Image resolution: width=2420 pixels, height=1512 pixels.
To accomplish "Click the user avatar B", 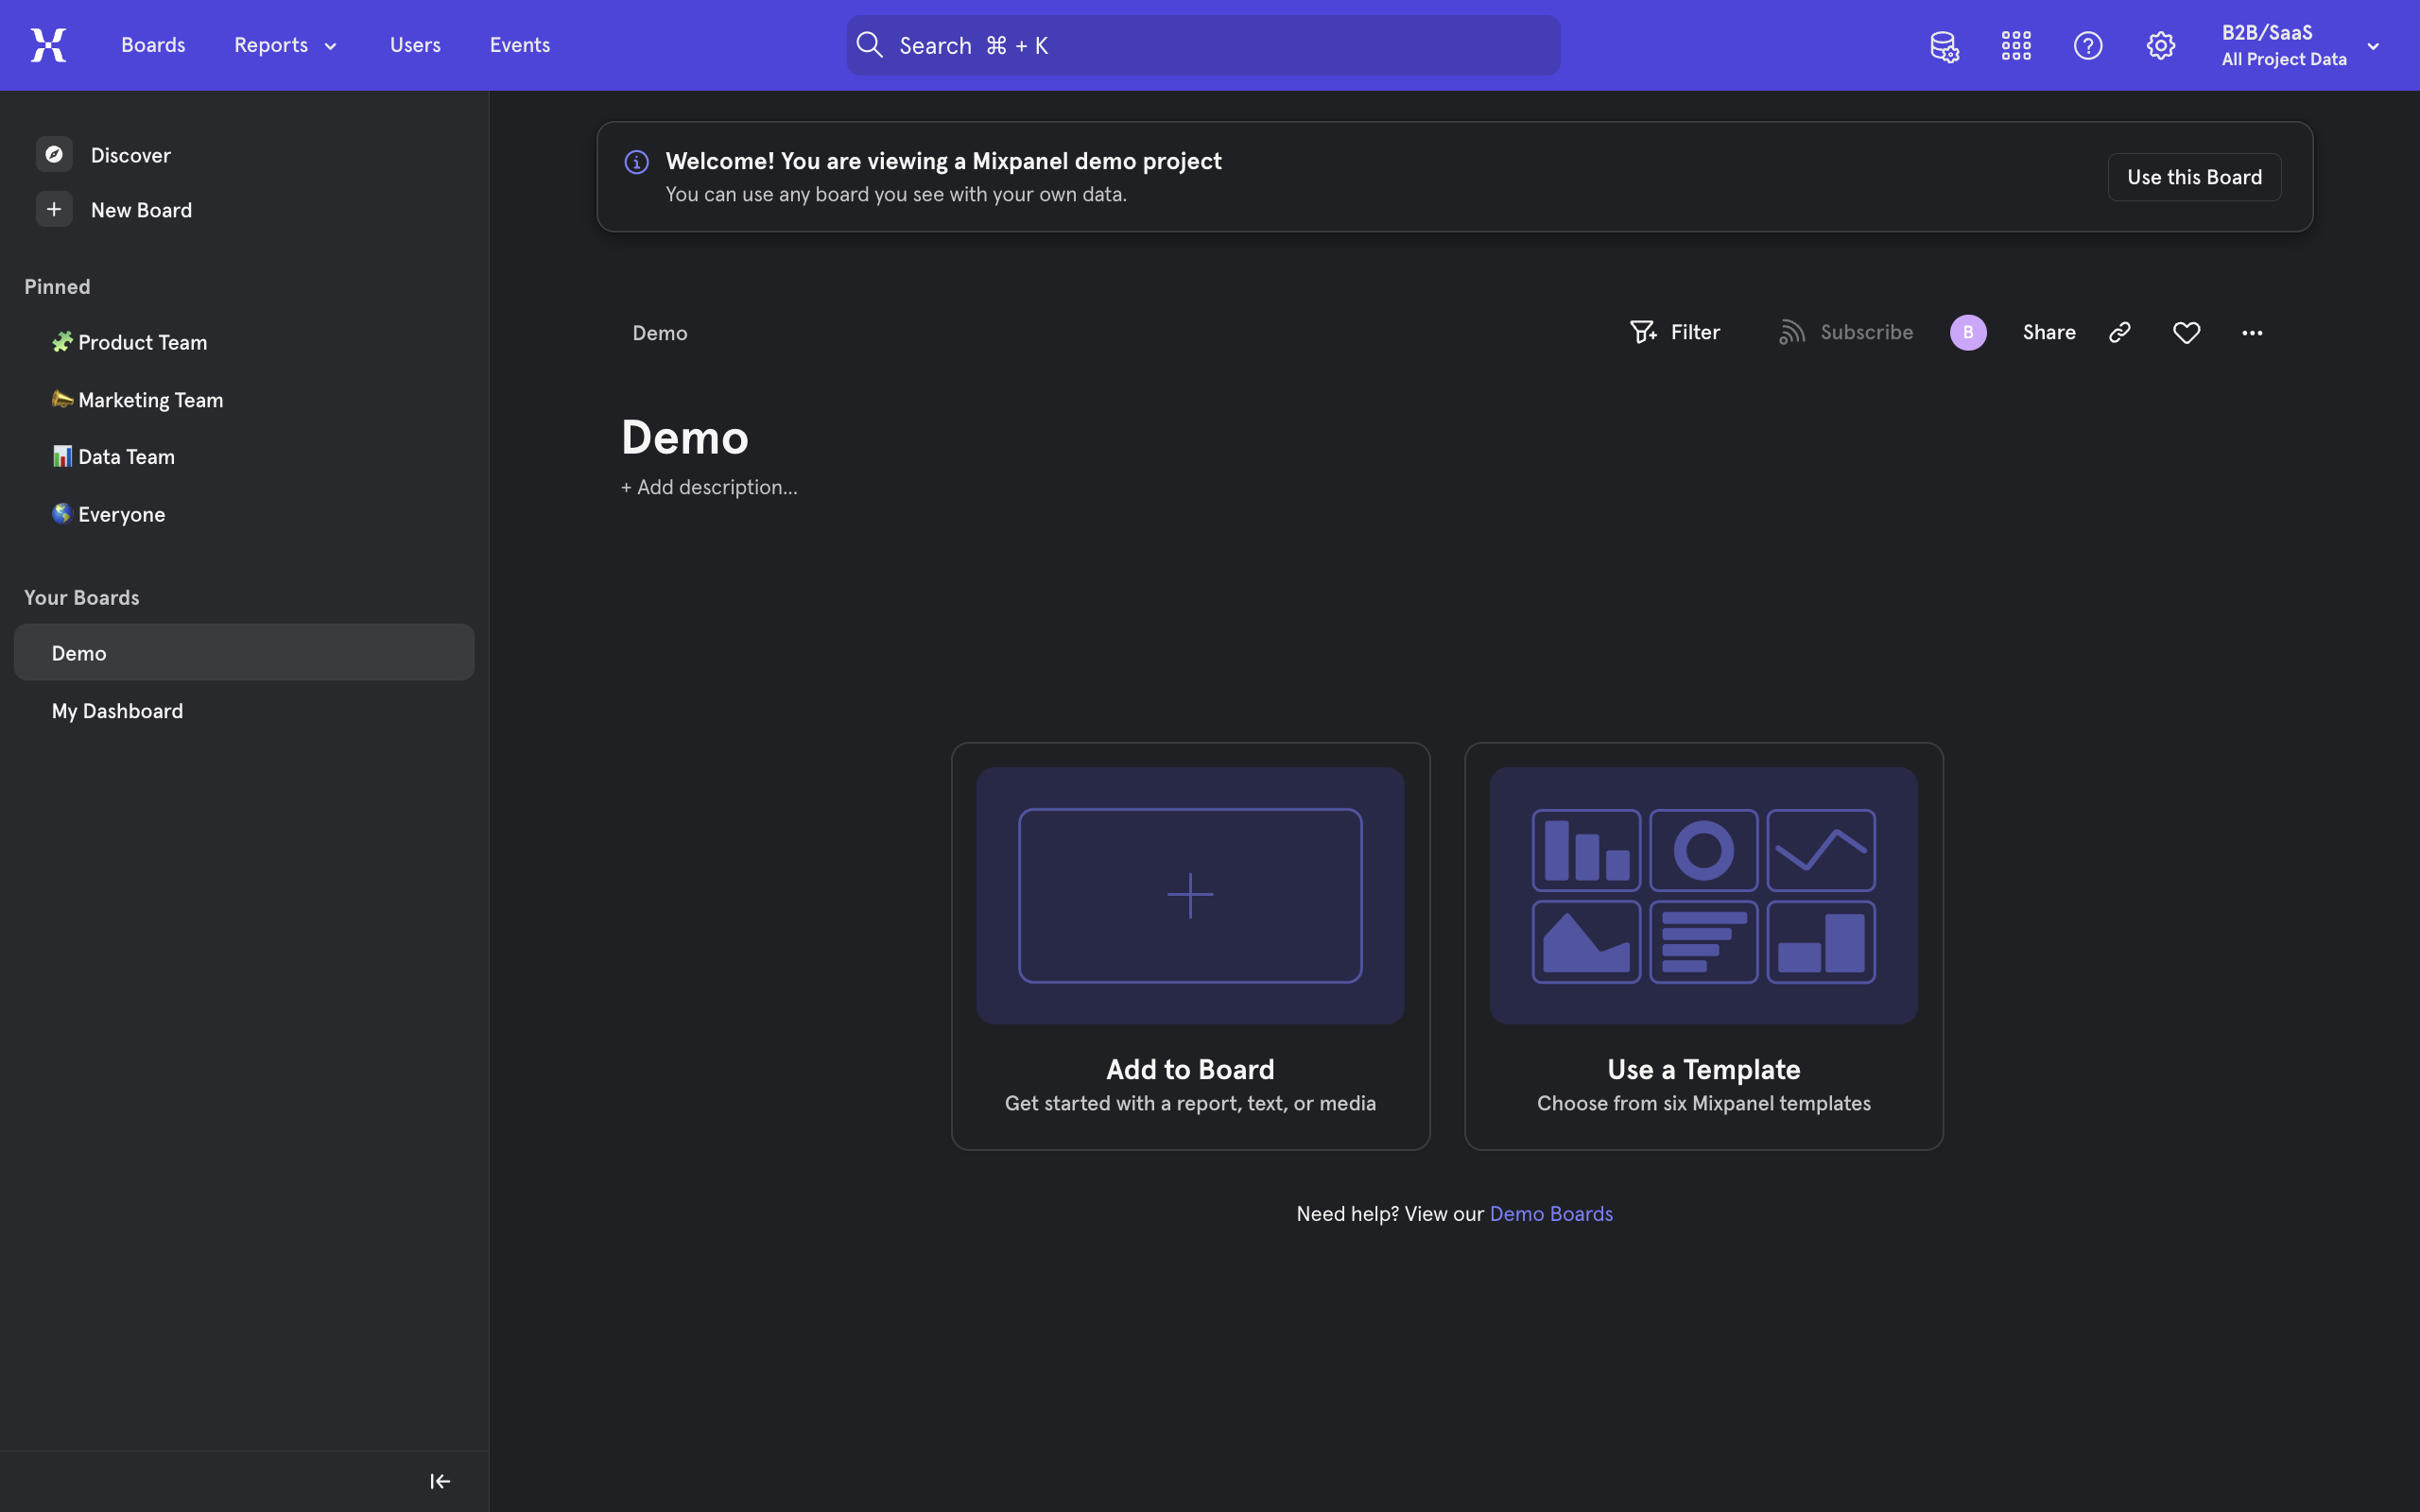I will [x=1968, y=332].
